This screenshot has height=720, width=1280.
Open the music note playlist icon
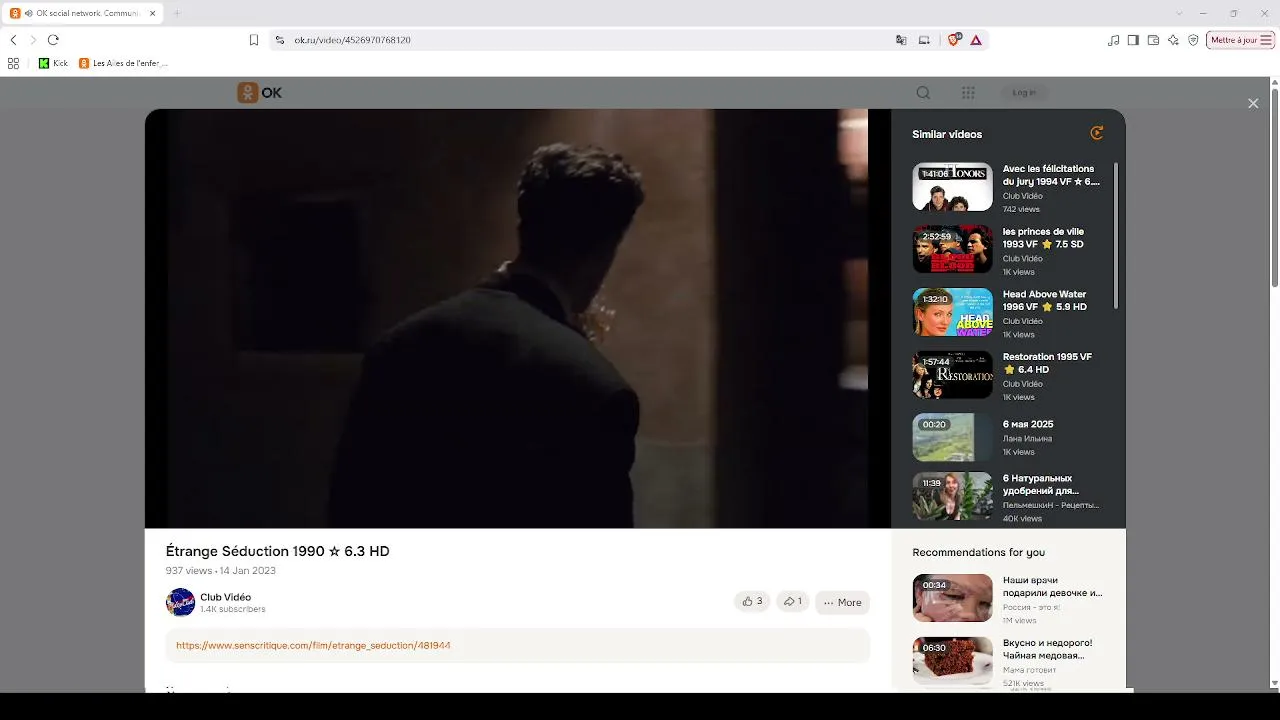[x=1114, y=40]
